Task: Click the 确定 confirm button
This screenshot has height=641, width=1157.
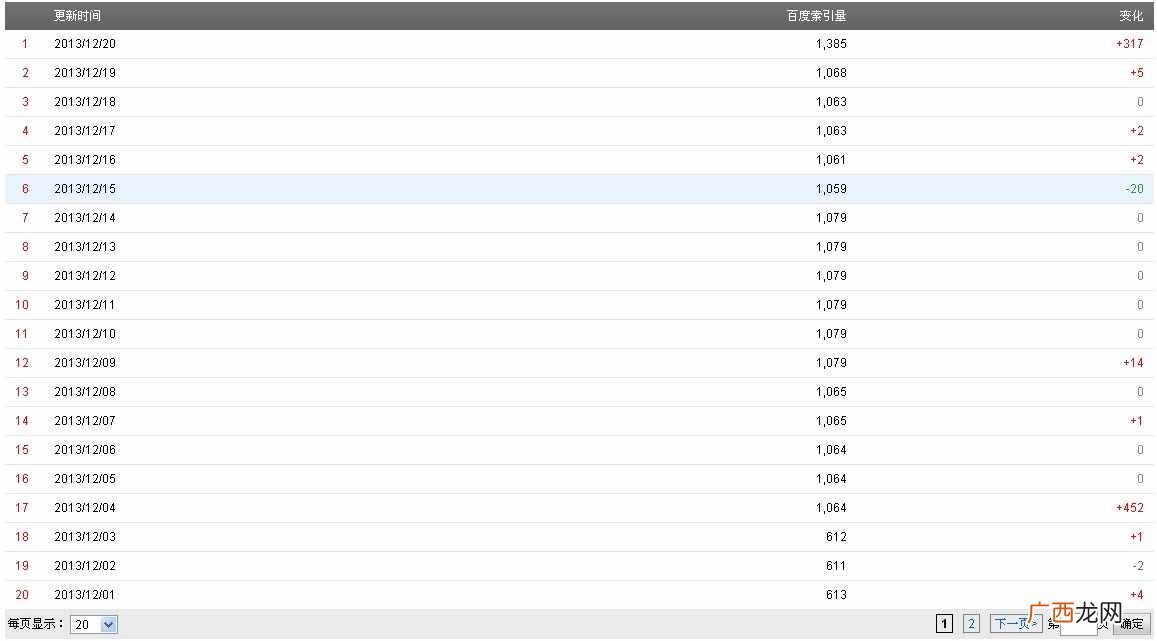Action: click(1133, 624)
